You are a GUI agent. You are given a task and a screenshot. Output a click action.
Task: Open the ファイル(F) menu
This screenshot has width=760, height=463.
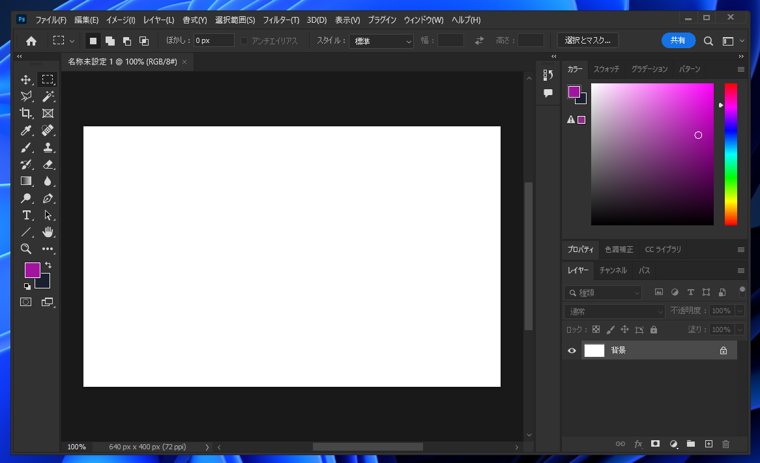click(50, 20)
